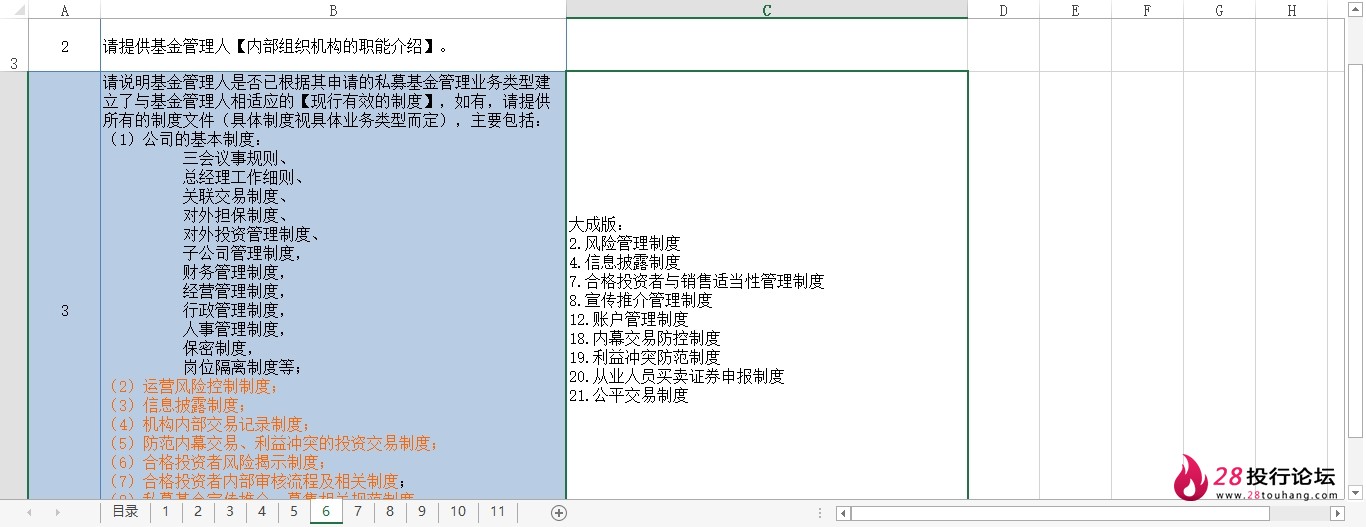Click cell containing 请提供基金管理人【内部组织机构的职能介绍】
This screenshot has width=1366, height=527.
[333, 46]
